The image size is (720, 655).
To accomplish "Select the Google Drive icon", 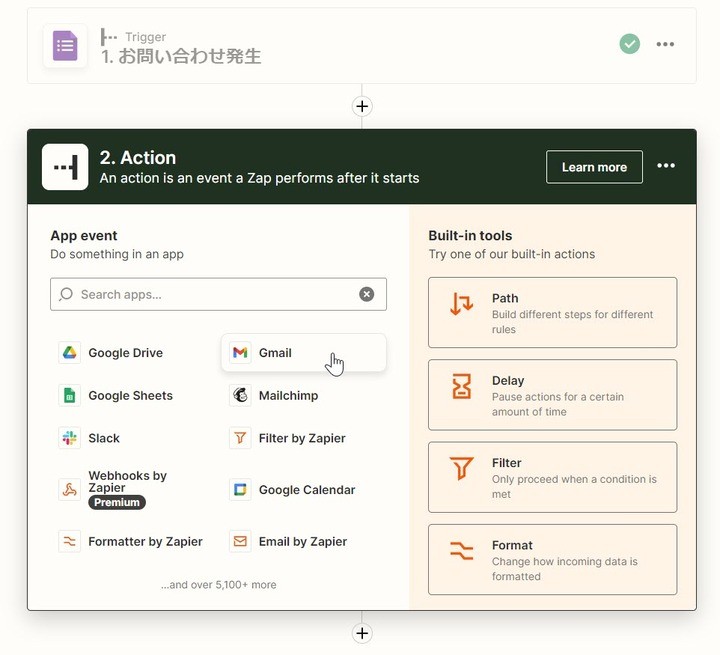I will click(x=69, y=353).
